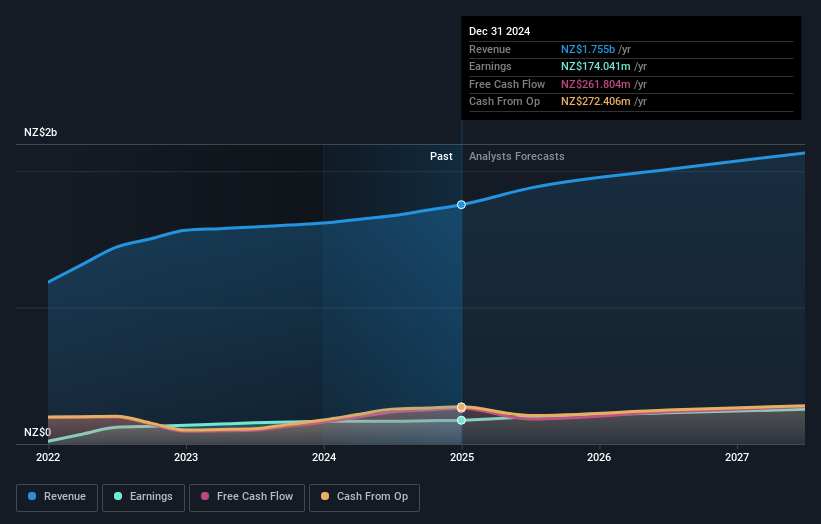This screenshot has height=524, width=821.
Task: Click the 2024 x-axis label
Action: [x=324, y=458]
